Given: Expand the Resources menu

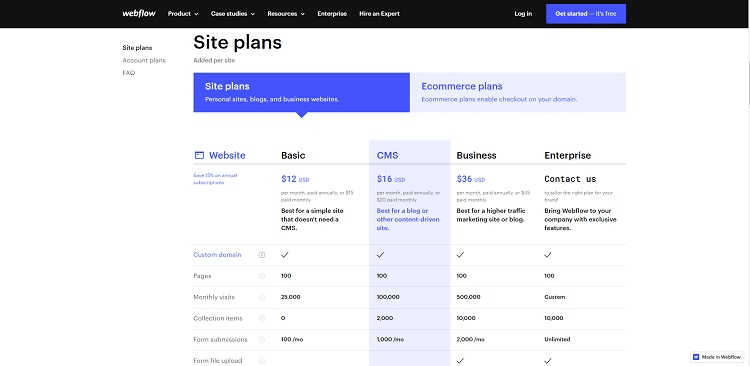Looking at the screenshot, I should pos(286,14).
